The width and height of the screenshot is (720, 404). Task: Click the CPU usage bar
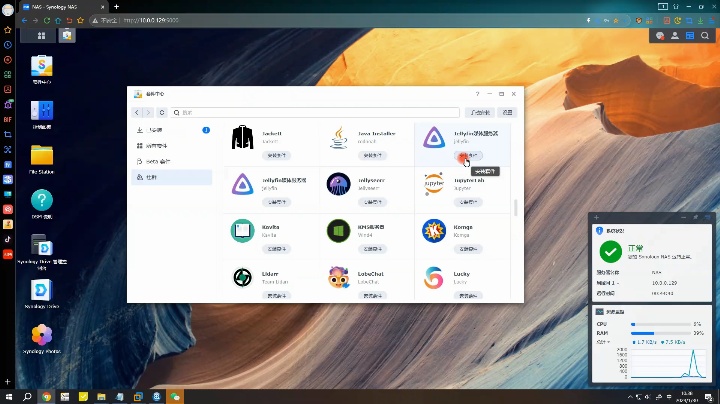(x=661, y=324)
